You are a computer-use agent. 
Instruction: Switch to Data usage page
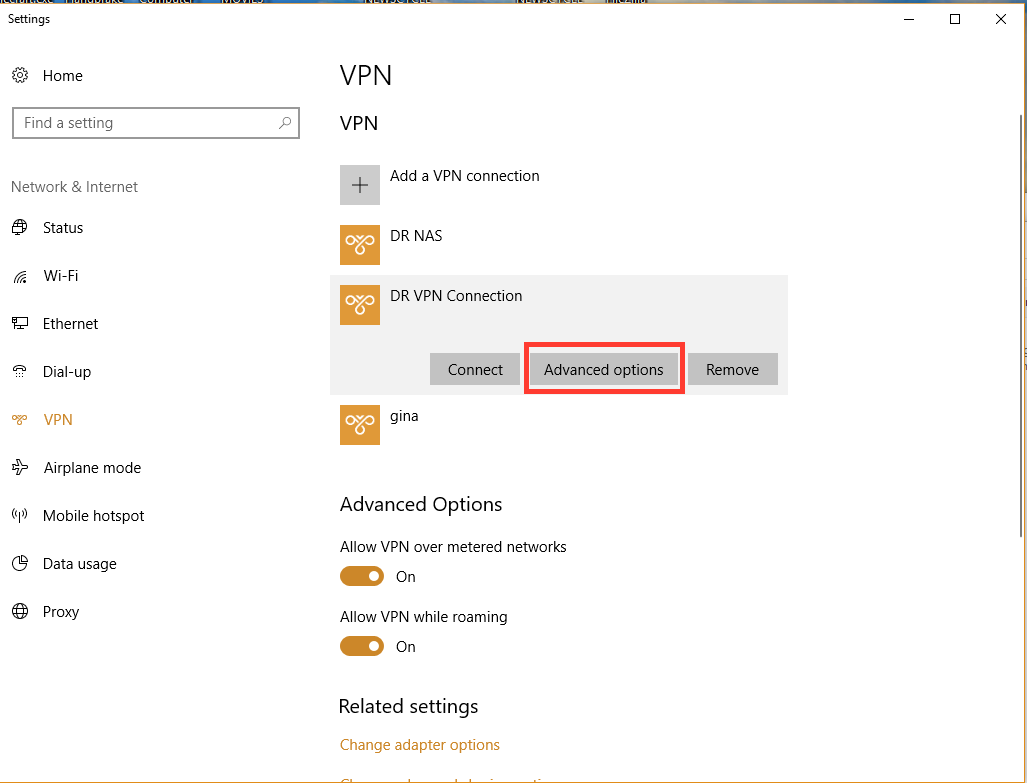tap(79, 564)
